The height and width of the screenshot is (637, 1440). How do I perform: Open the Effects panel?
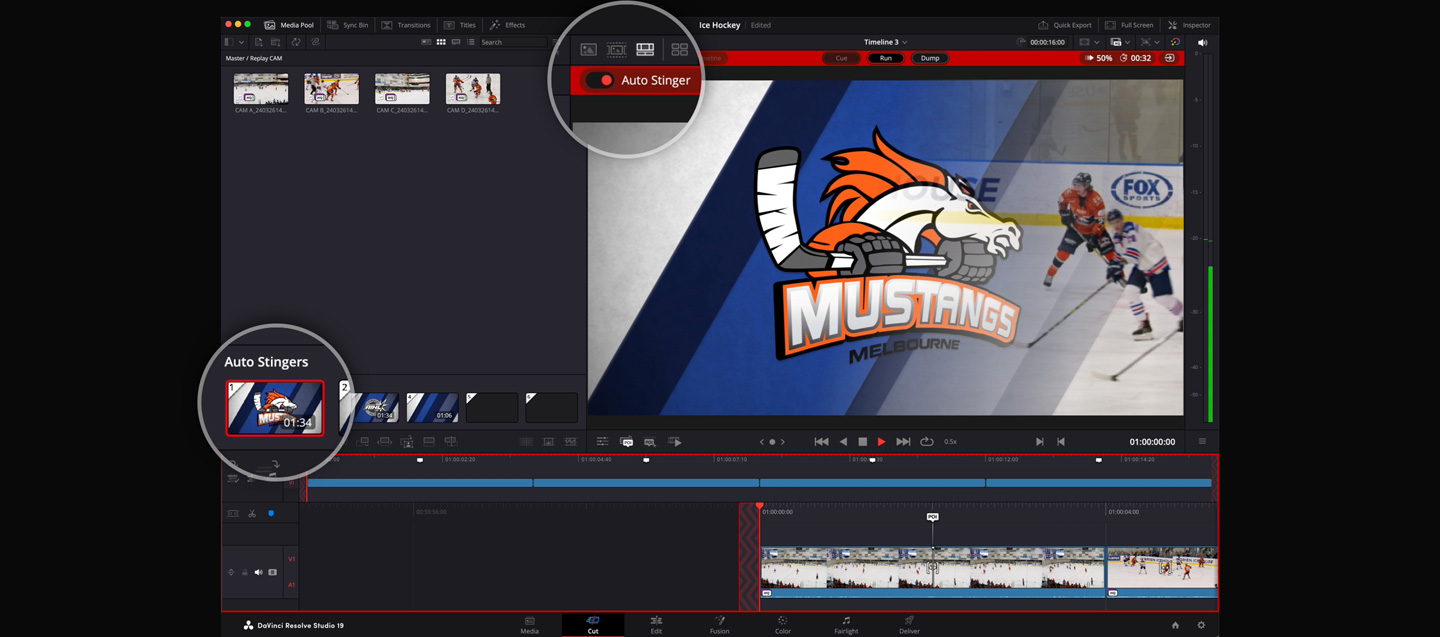[x=507, y=25]
